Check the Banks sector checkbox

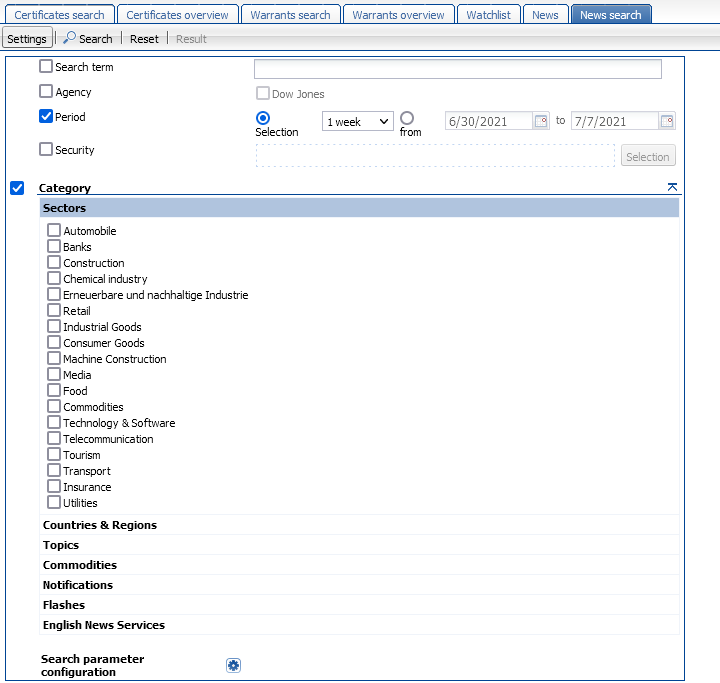(x=54, y=247)
